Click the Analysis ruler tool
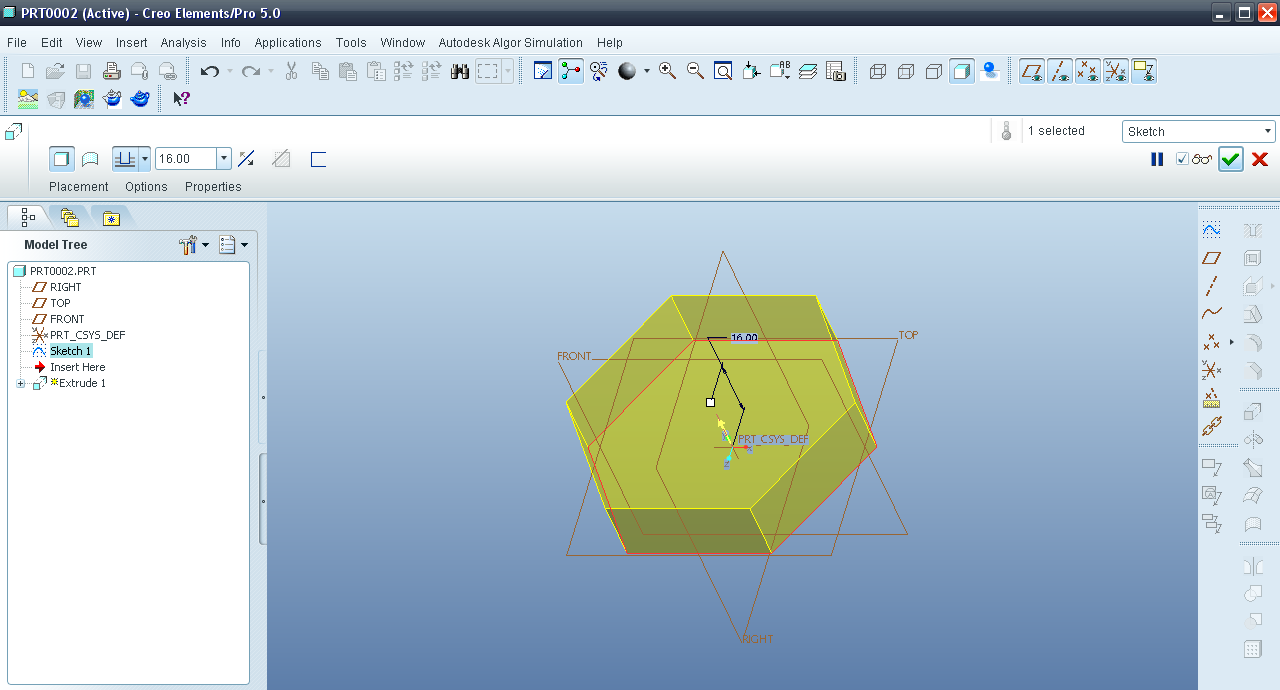The image size is (1280, 690). pos(1211,398)
